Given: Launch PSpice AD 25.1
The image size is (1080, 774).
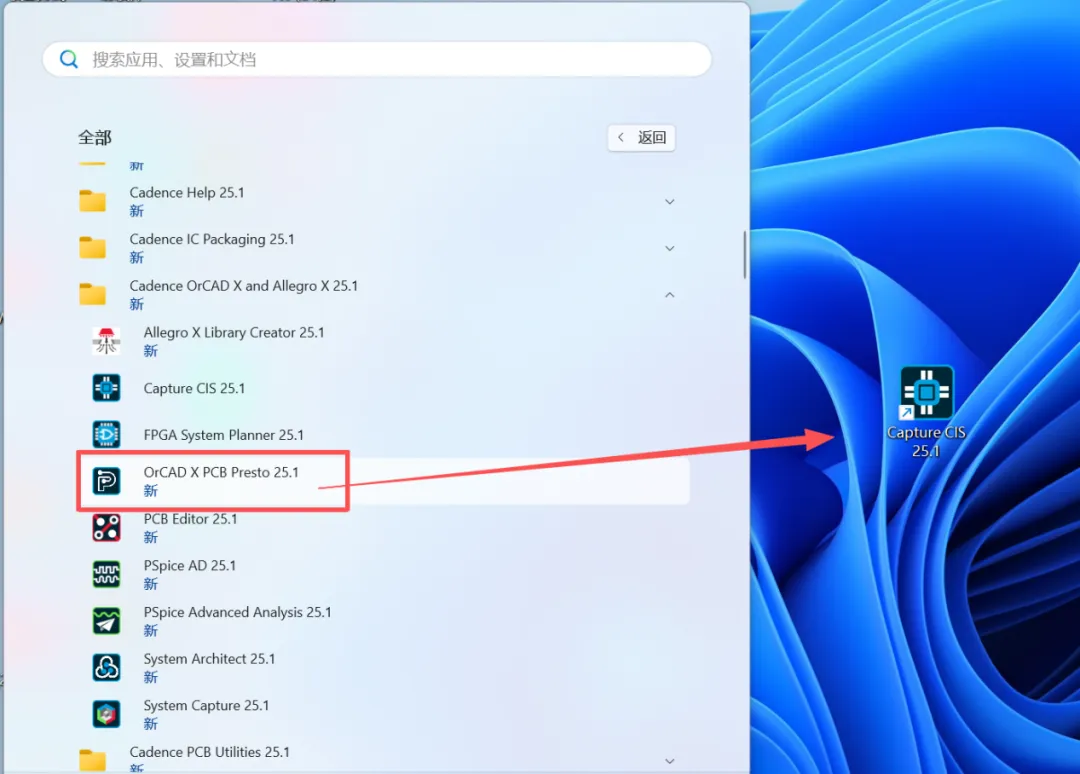Looking at the screenshot, I should (x=382, y=574).
